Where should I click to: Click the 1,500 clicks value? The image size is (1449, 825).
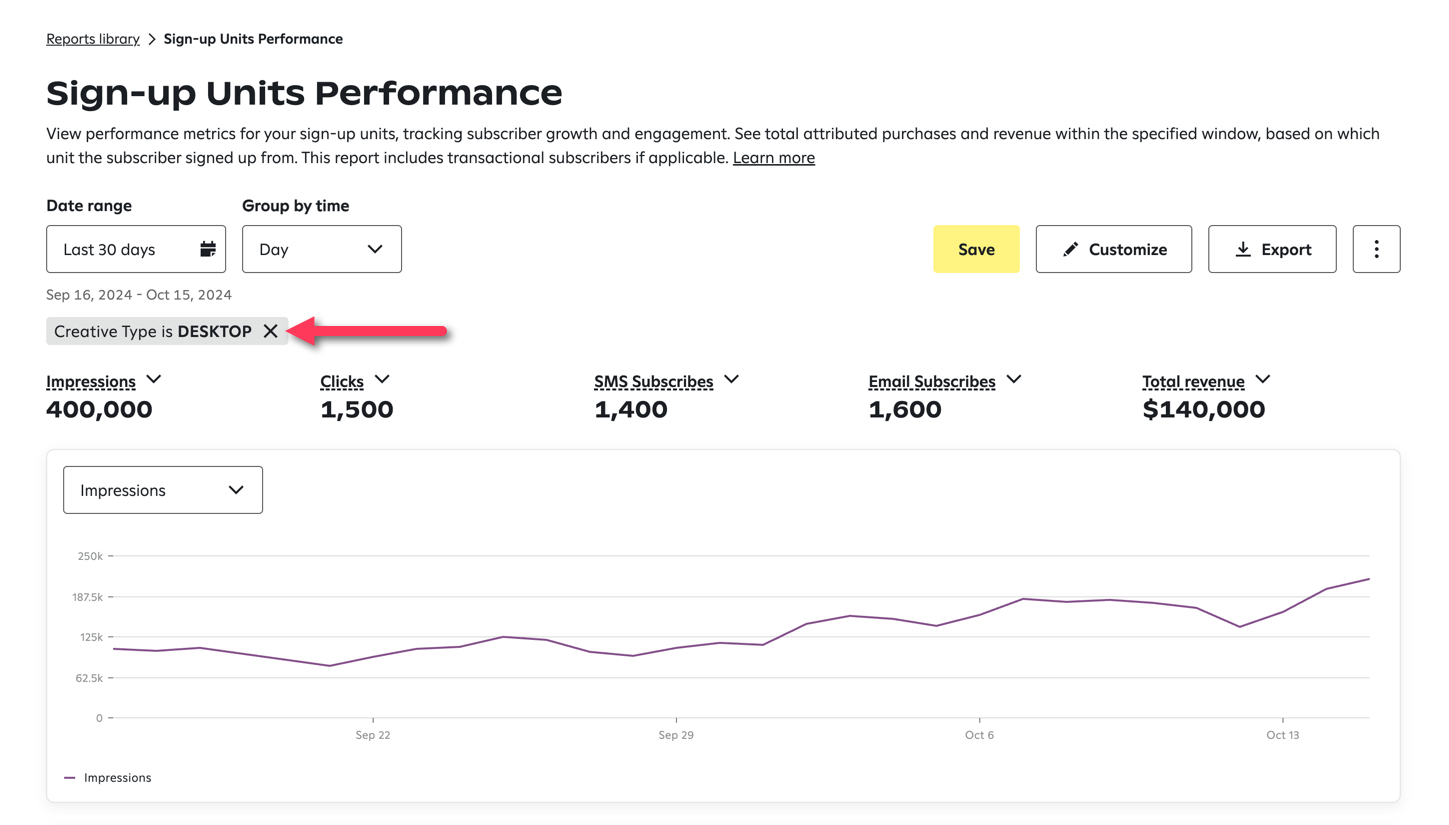(357, 409)
